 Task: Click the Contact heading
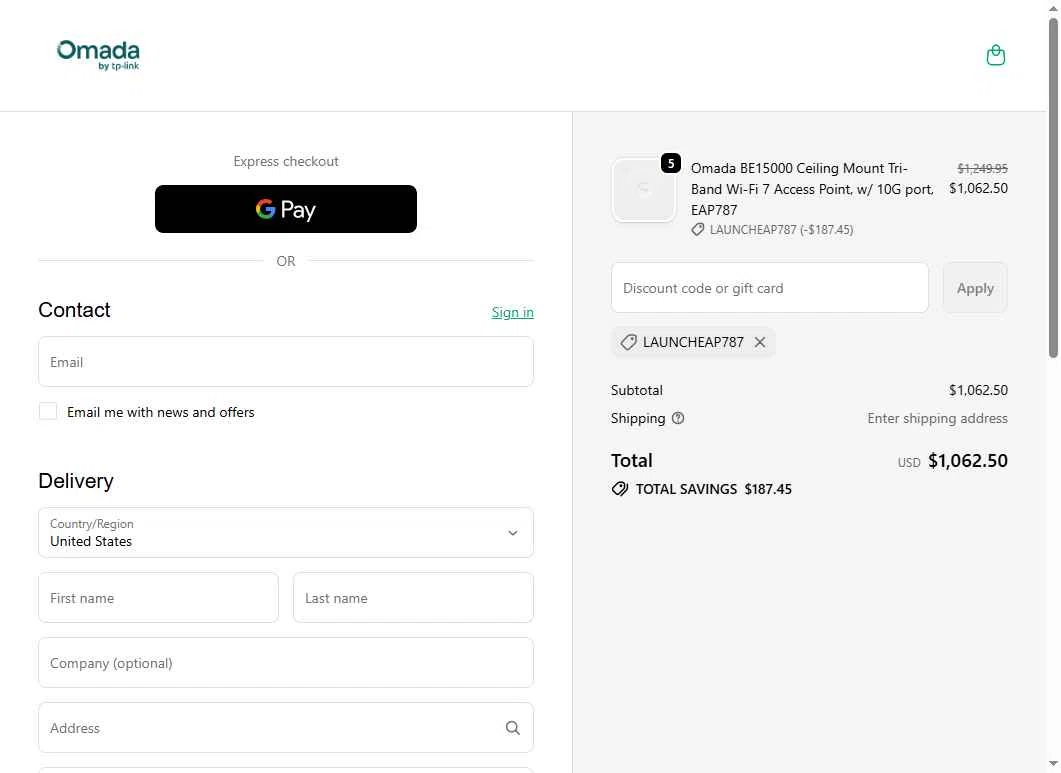coord(74,310)
